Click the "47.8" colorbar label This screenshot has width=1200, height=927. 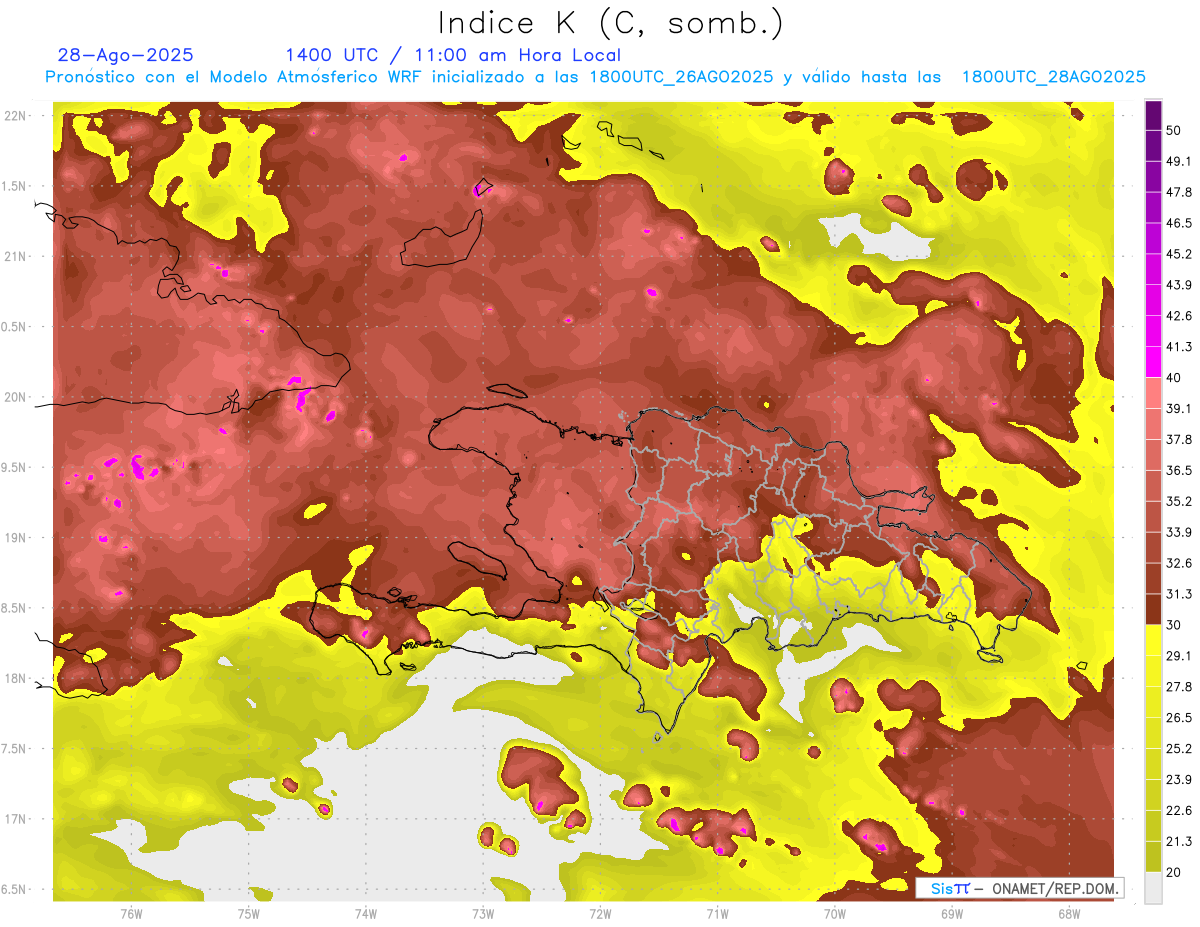1179,192
